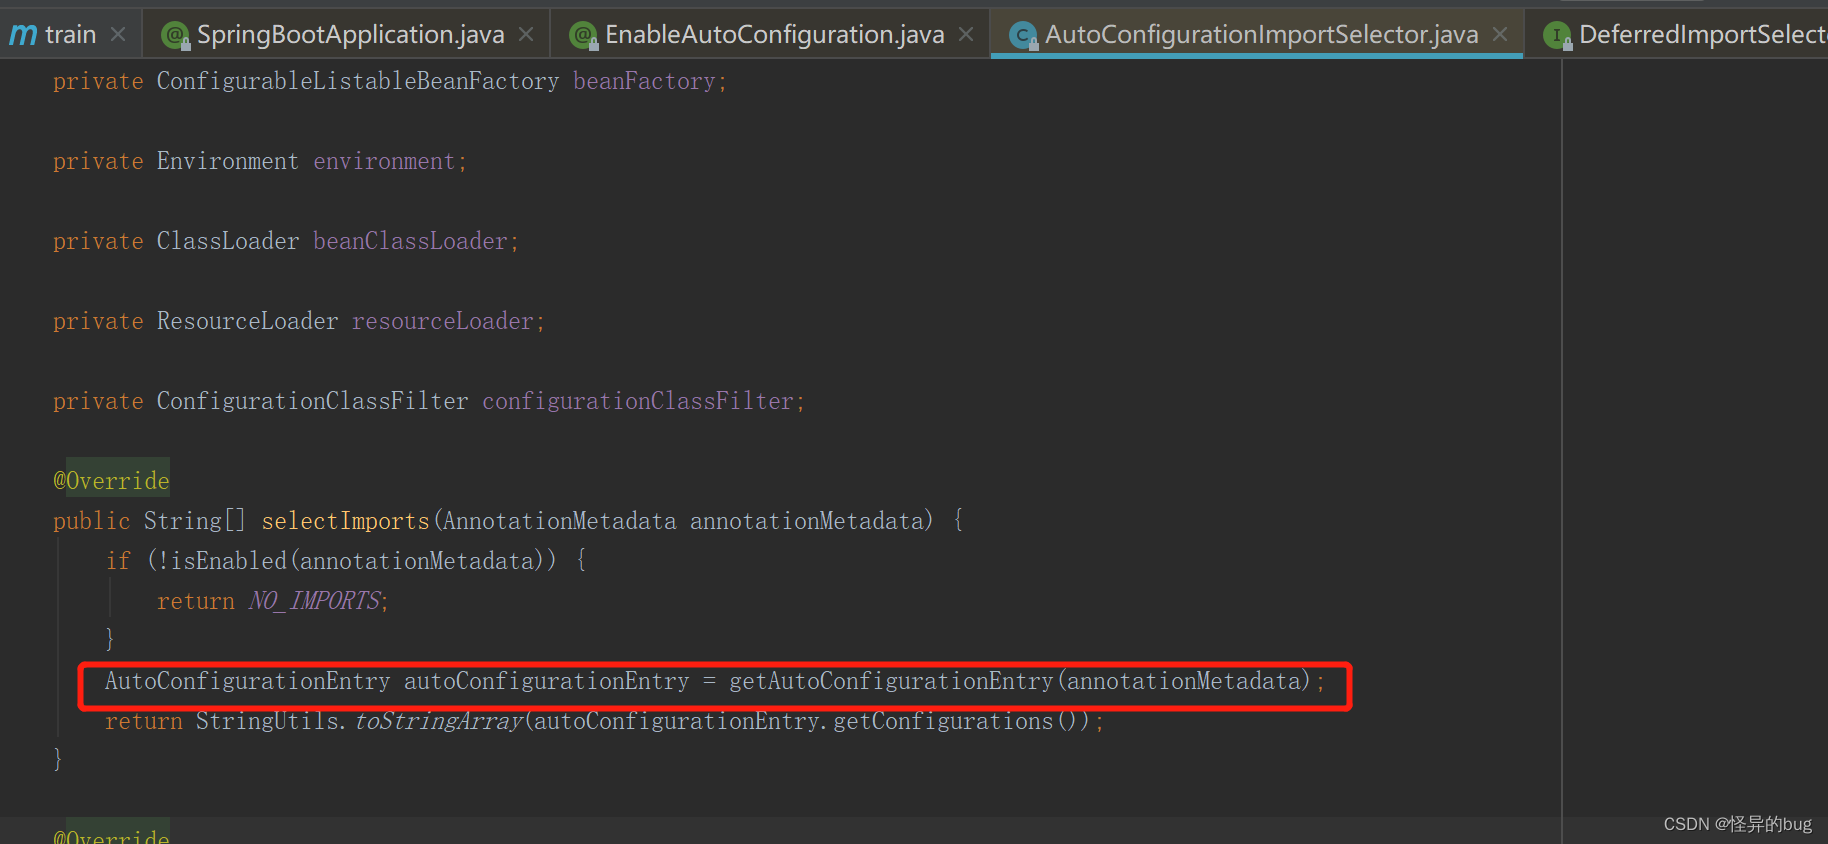Click the @Override annotation above selectImports
Viewport: 1828px width, 844px height.
pyautogui.click(x=111, y=481)
